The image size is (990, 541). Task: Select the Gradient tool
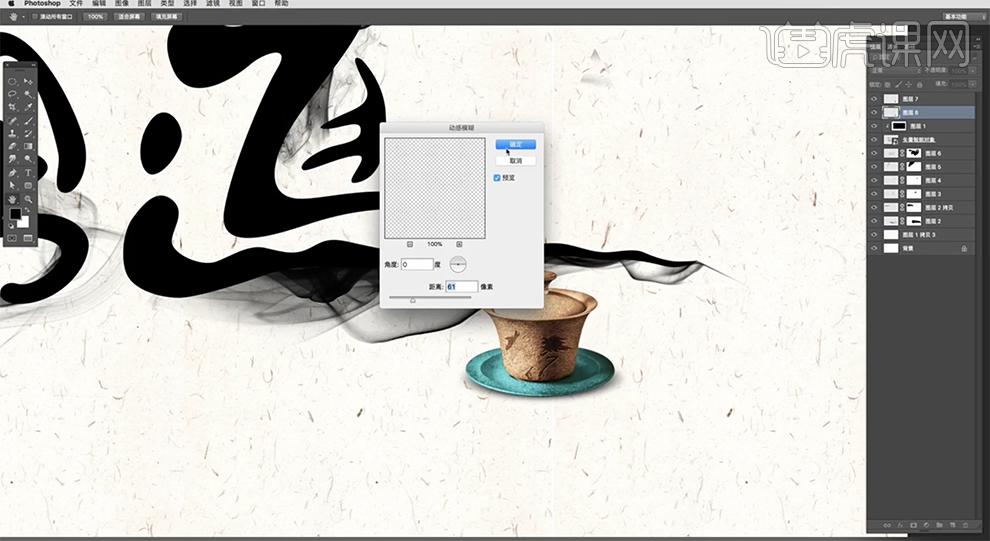click(x=28, y=146)
